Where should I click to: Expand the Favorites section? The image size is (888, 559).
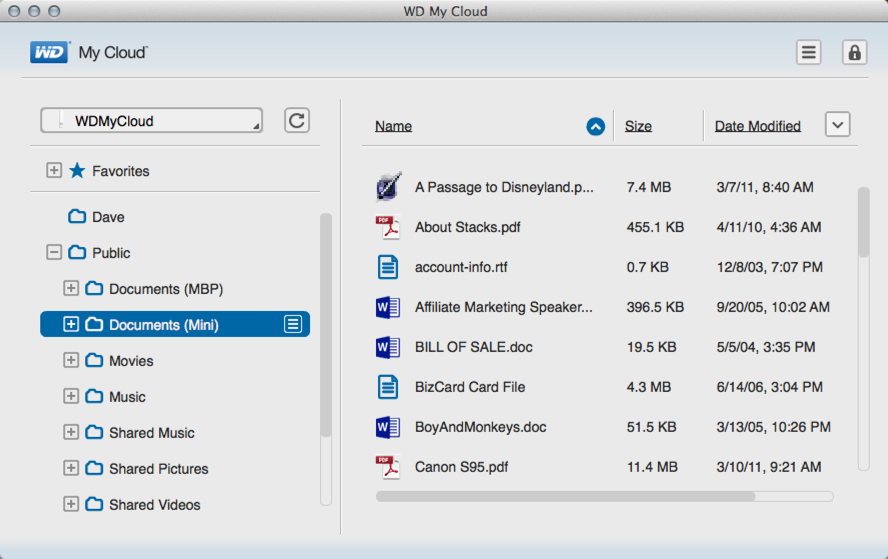pos(54,170)
